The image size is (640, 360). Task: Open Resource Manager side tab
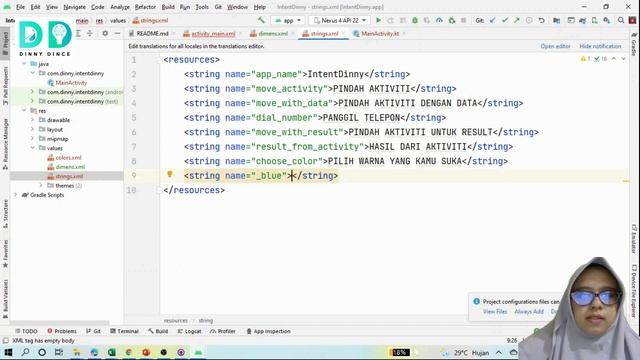5,144
